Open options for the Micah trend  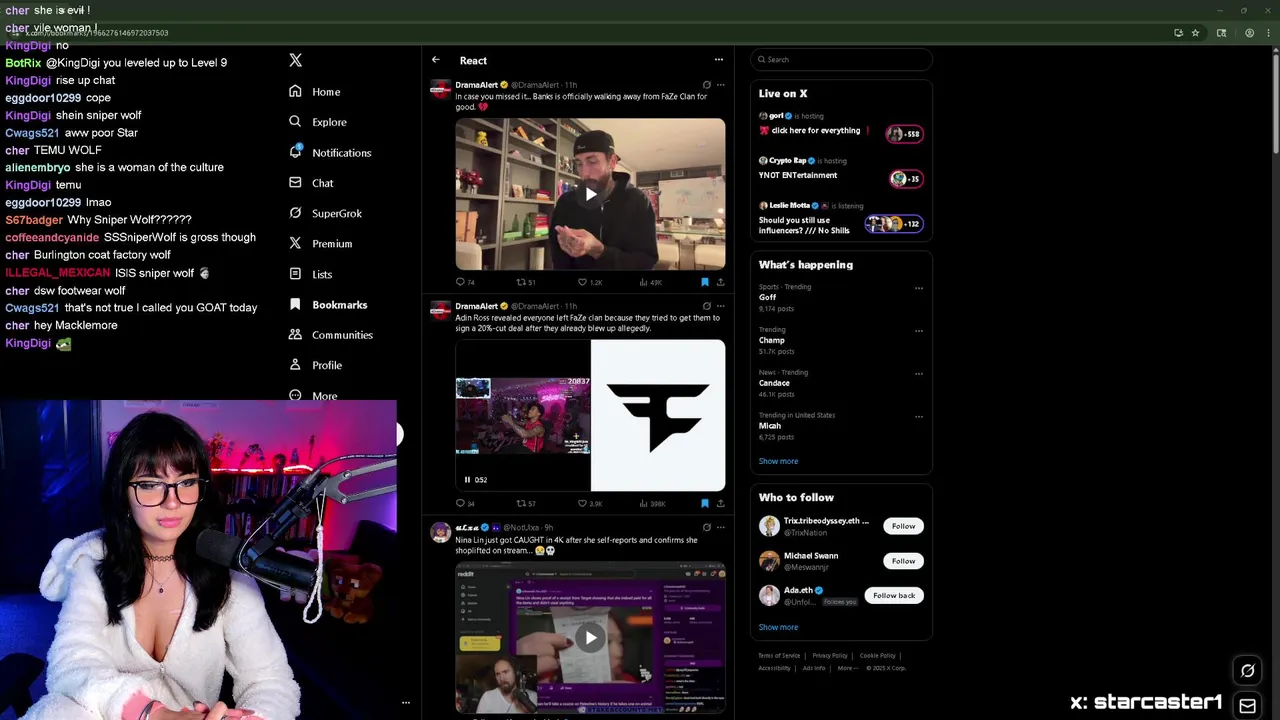tap(919, 417)
